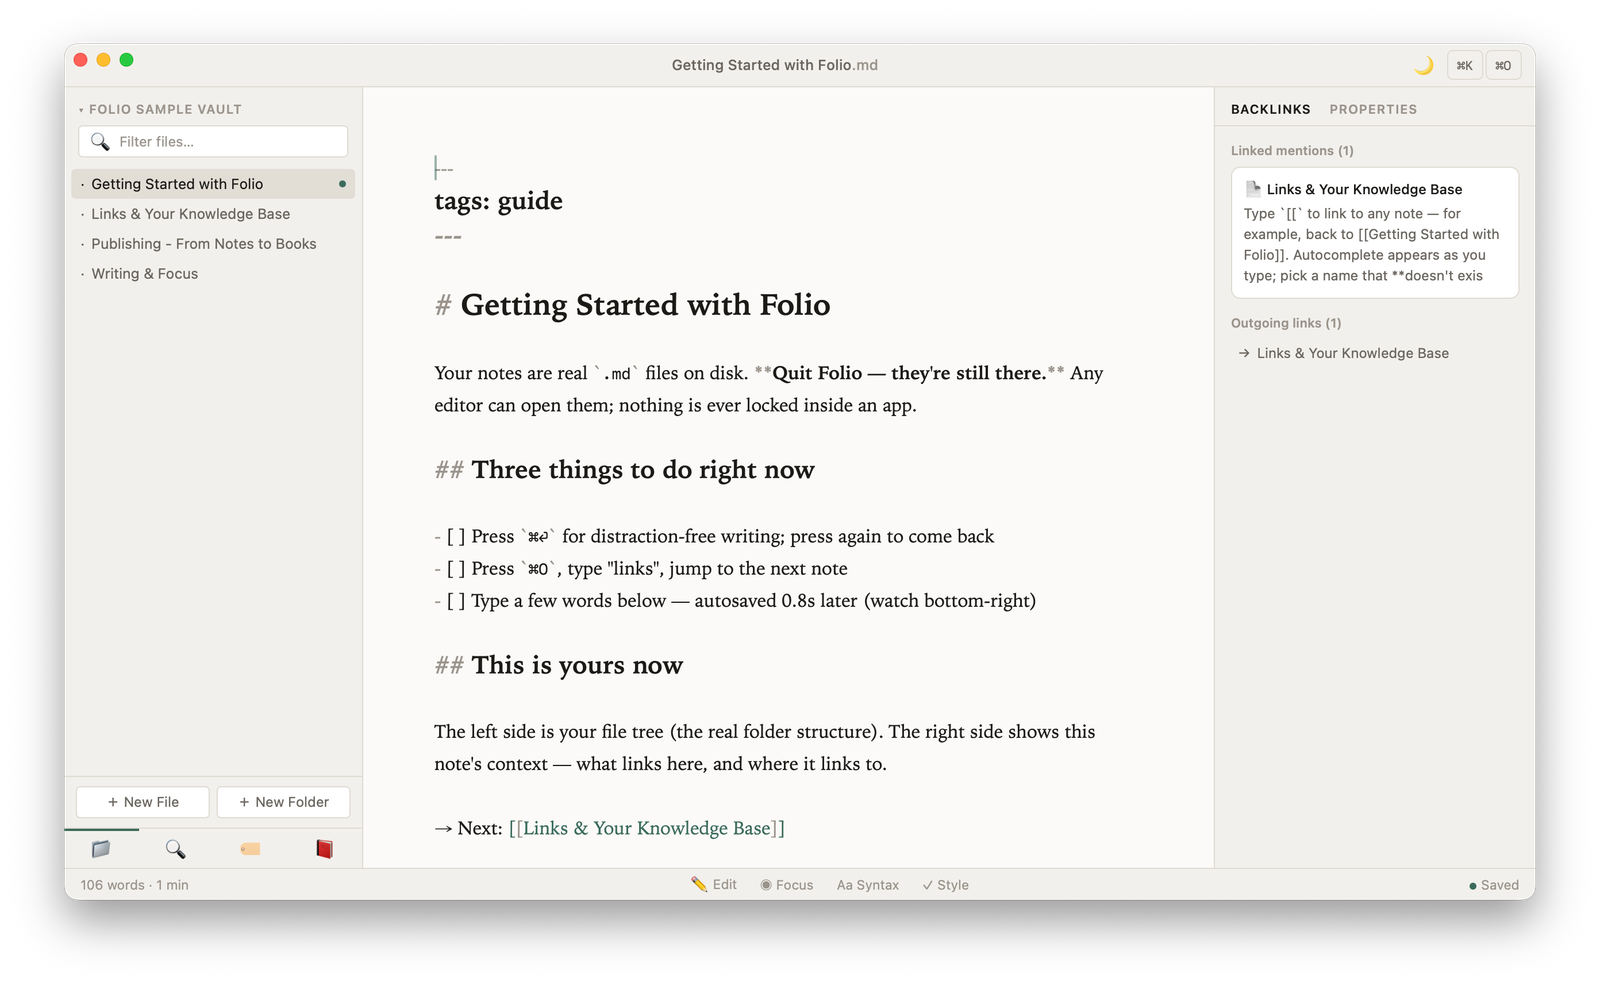Image resolution: width=1600 pixels, height=985 pixels.
Task: Open the Links & Your Knowledge Base backlink card
Action: tap(1375, 232)
